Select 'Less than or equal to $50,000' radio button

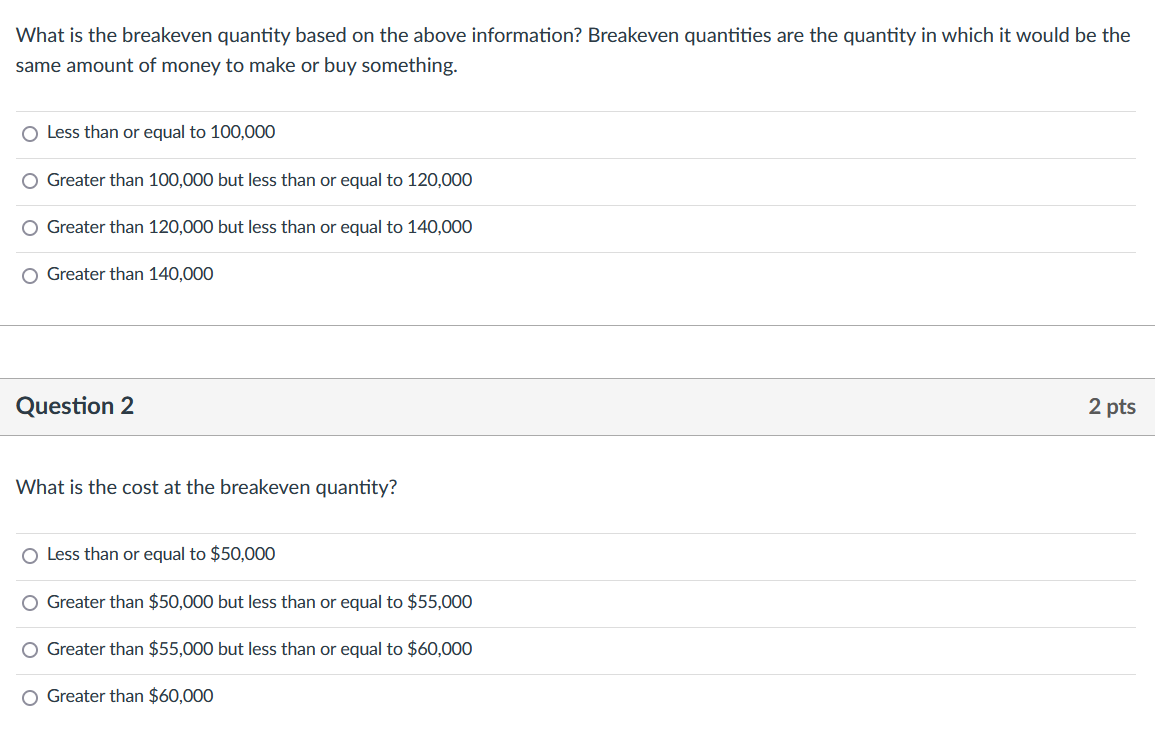point(31,555)
